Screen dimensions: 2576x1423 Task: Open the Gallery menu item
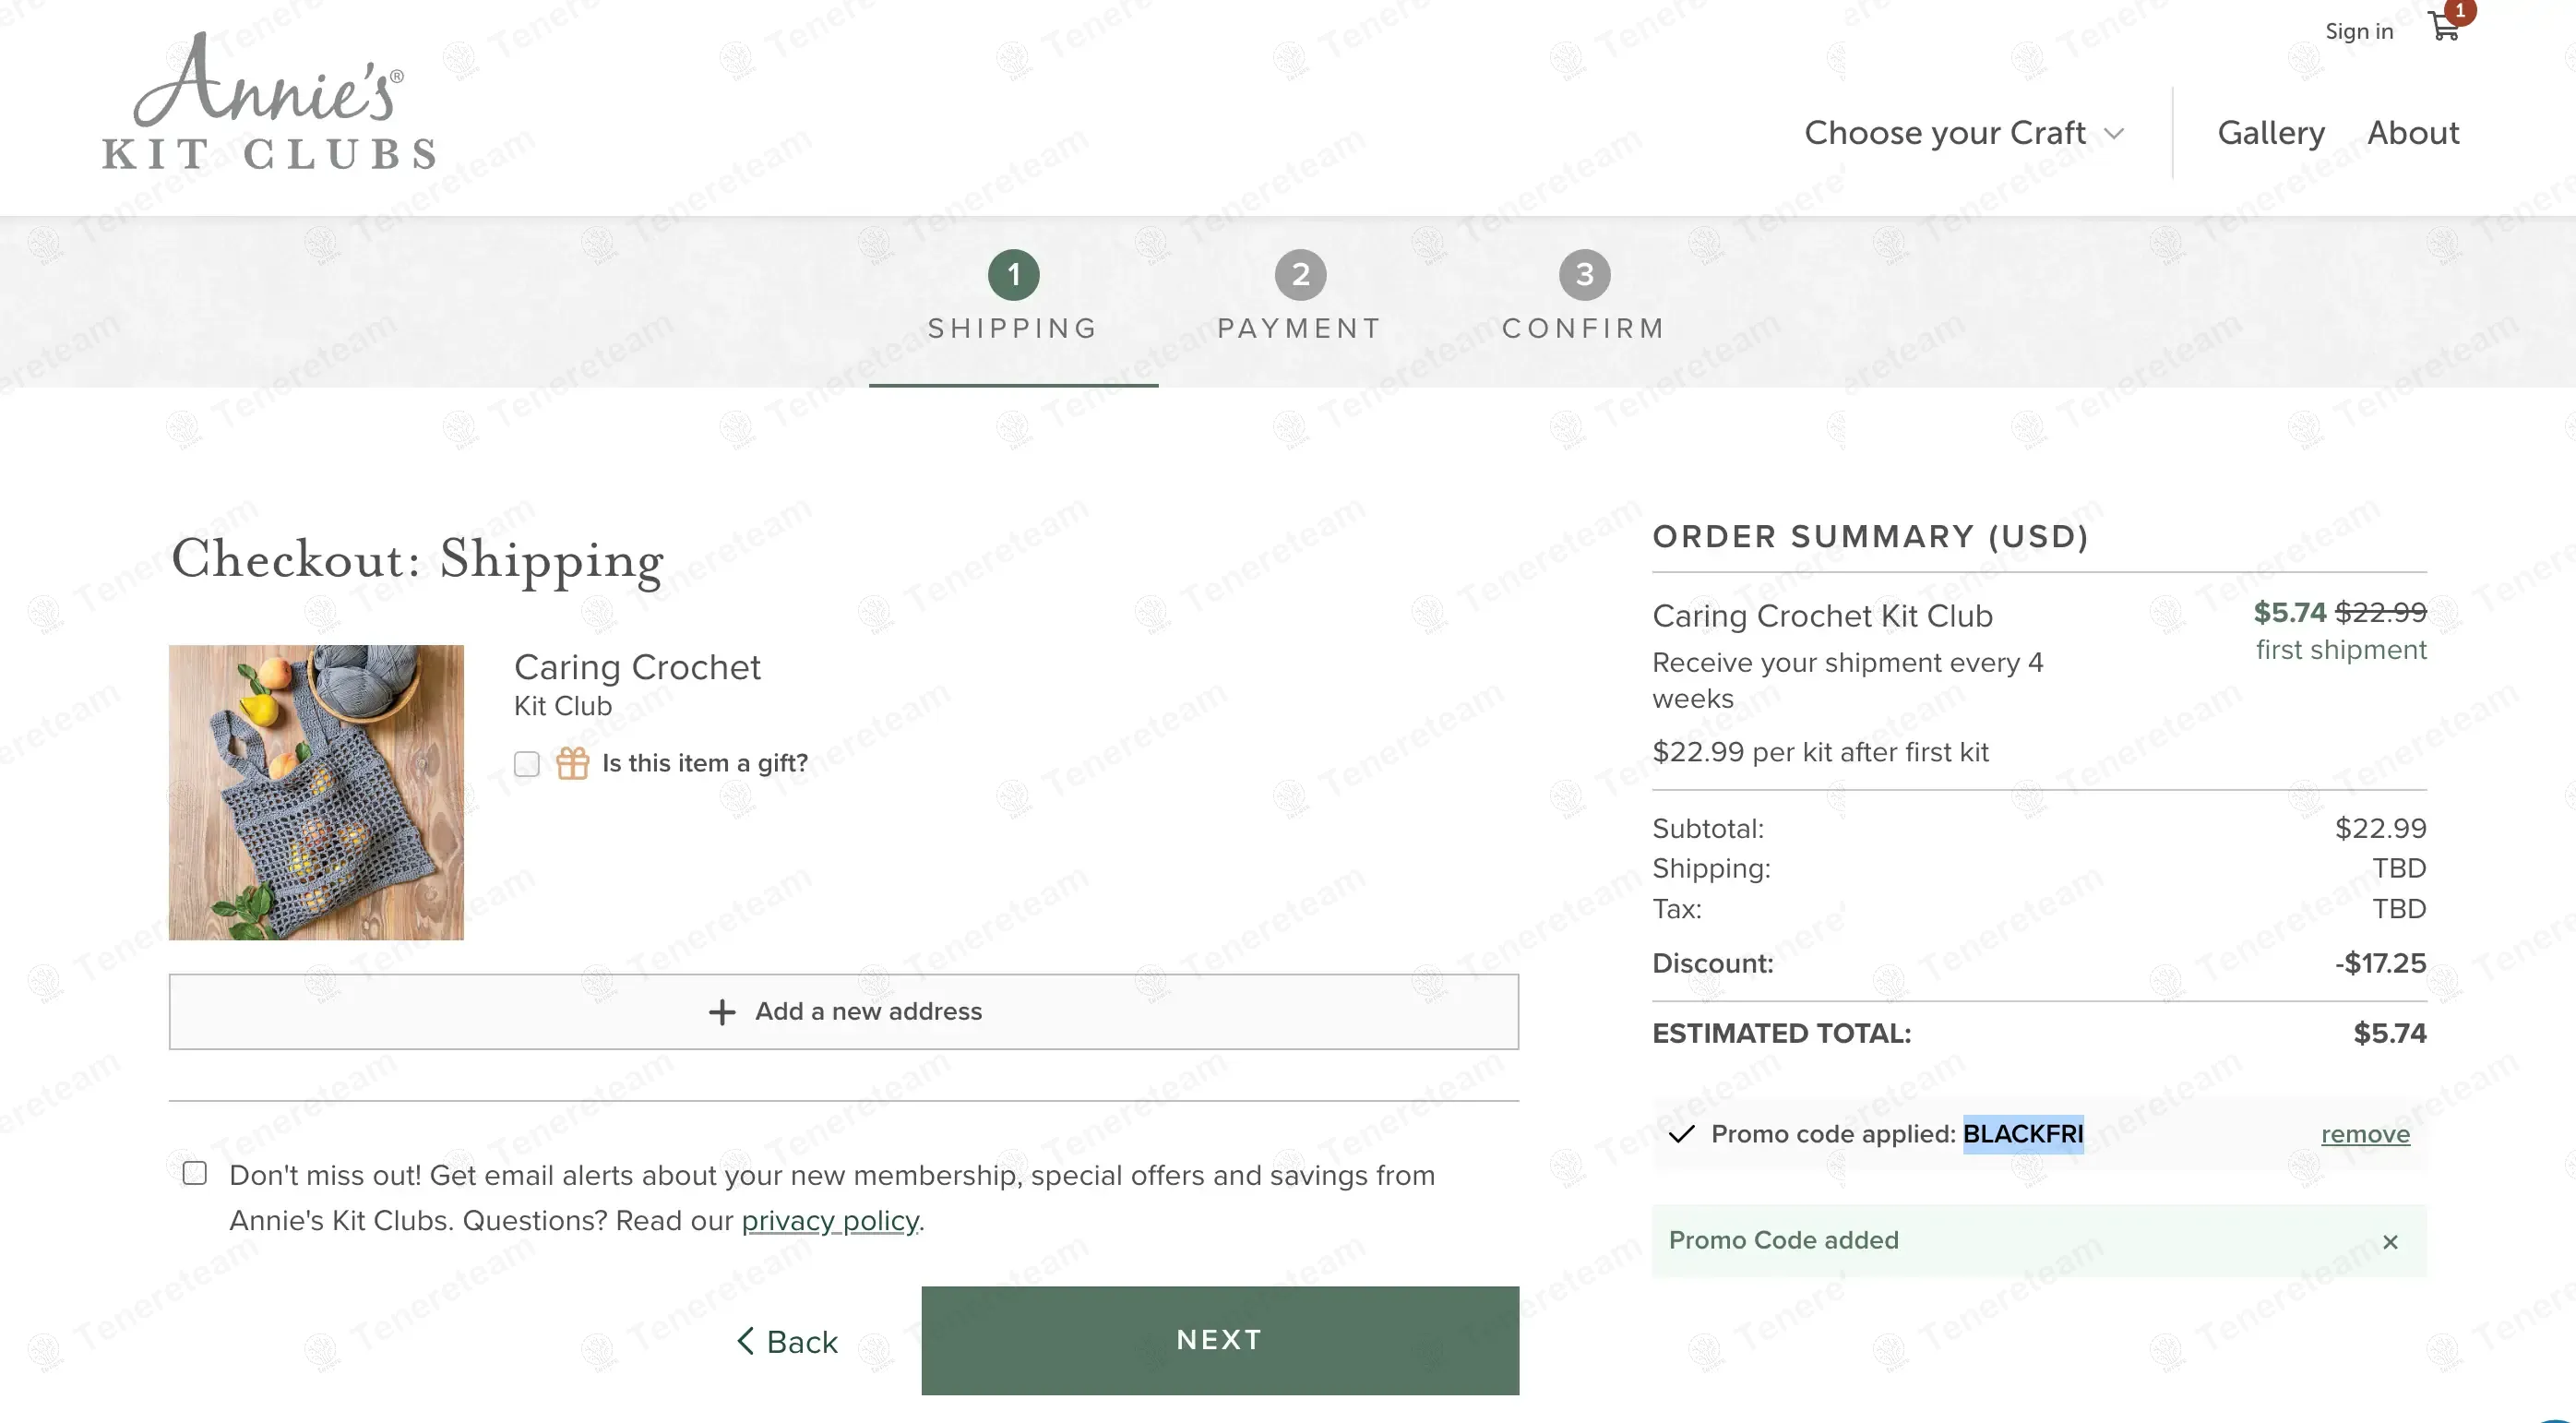(x=2270, y=133)
